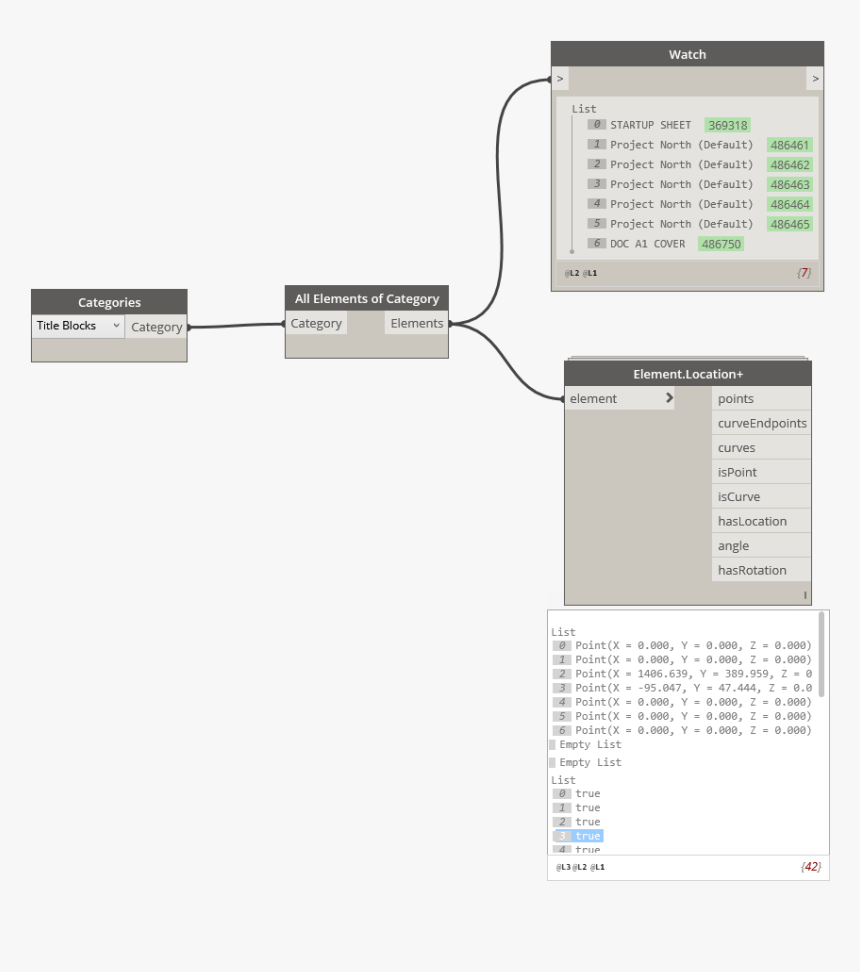
Task: Click the Watch node output port arrow
Action: click(815, 79)
